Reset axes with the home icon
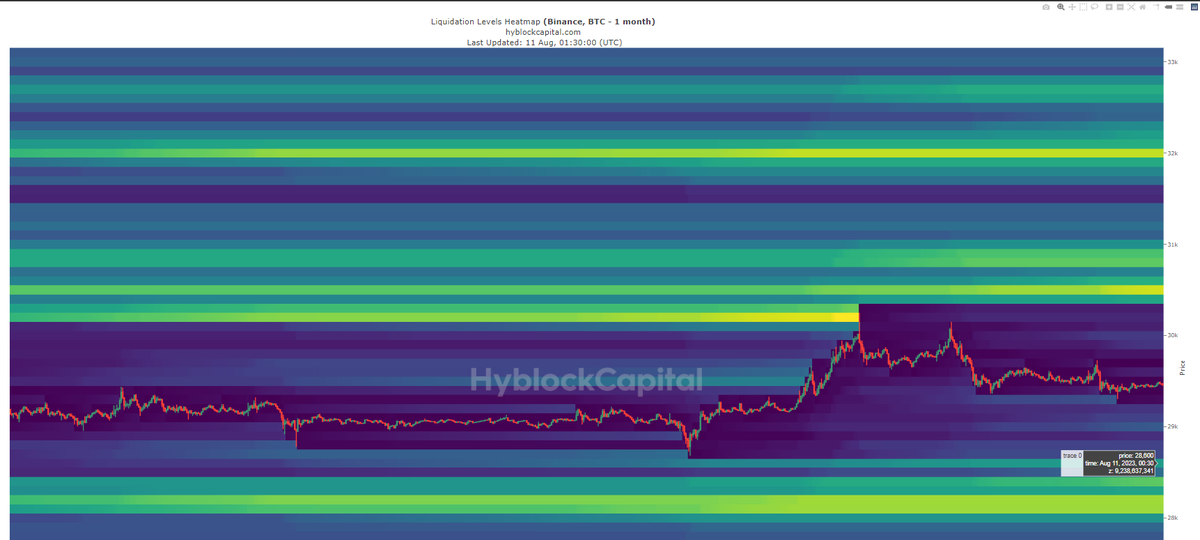This screenshot has width=1200, height=540. click(1142, 7)
